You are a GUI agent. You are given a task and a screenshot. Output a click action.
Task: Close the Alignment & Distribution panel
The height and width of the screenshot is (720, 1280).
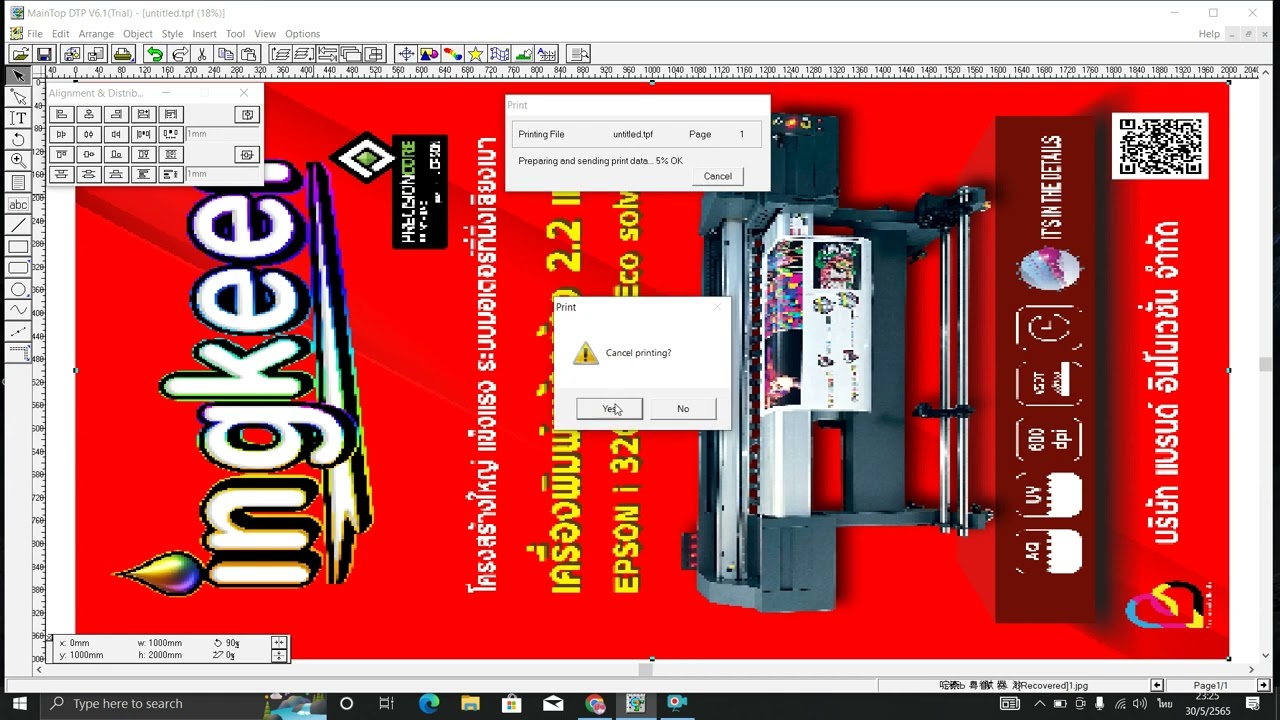(x=244, y=93)
